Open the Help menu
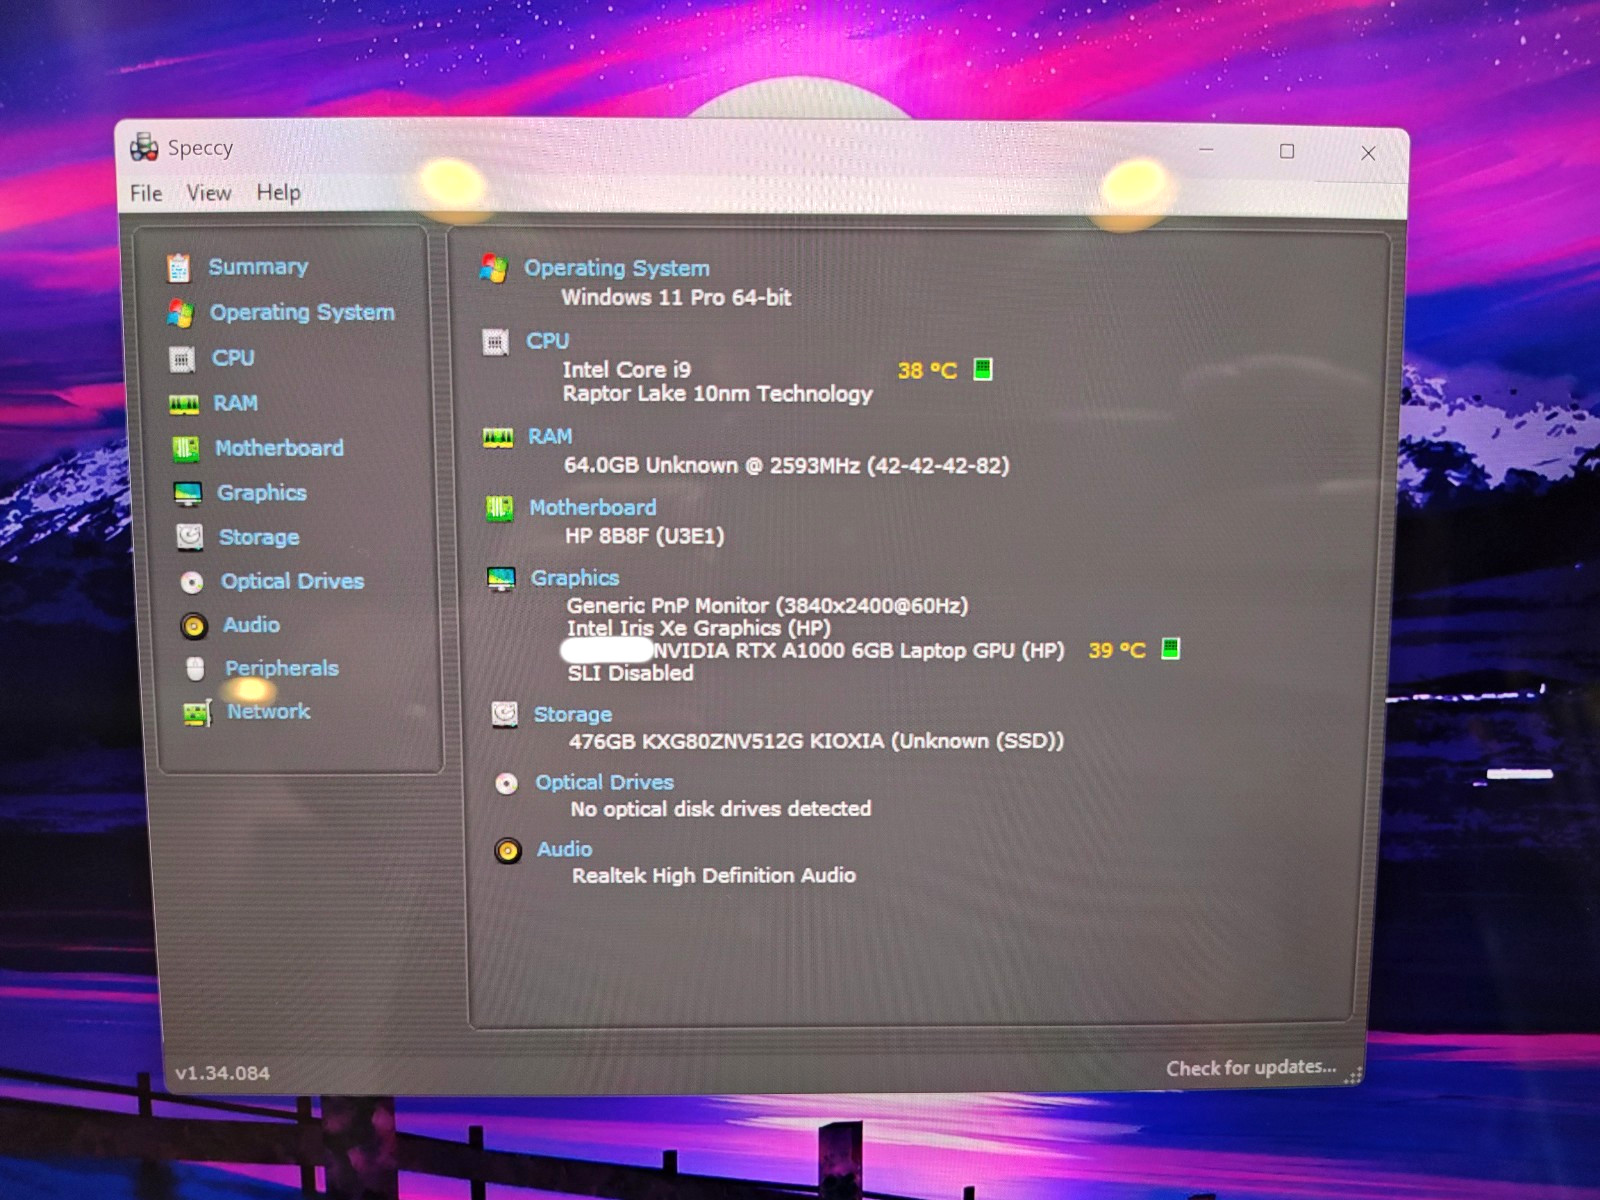This screenshot has height=1200, width=1600. coord(278,192)
